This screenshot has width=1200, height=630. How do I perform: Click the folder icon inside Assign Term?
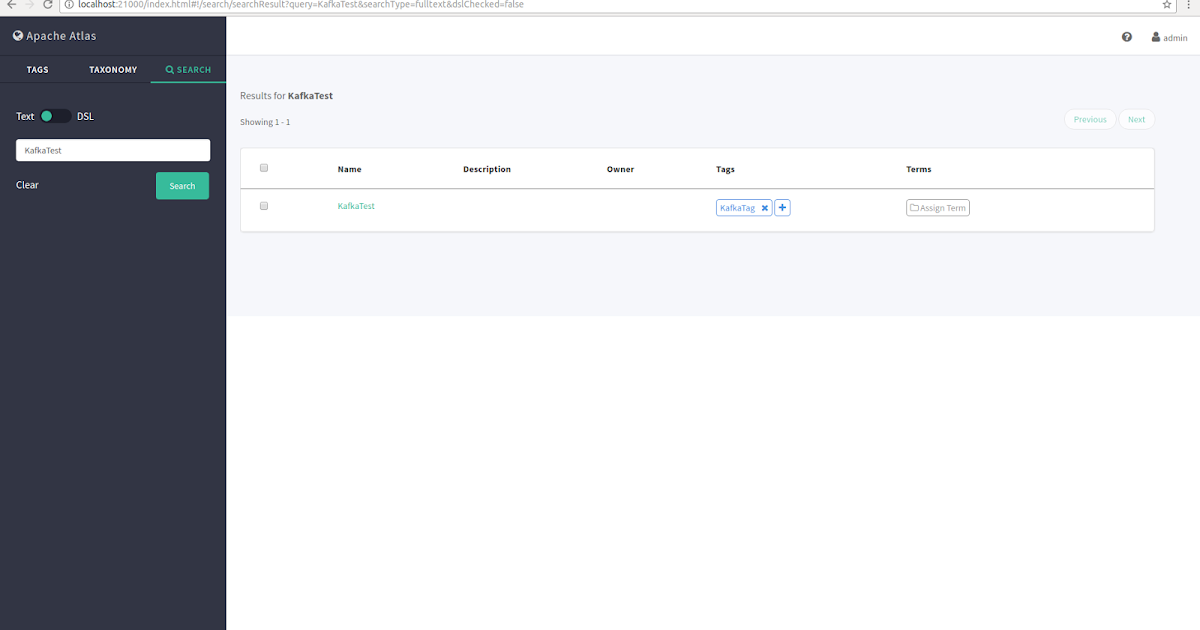(x=914, y=207)
